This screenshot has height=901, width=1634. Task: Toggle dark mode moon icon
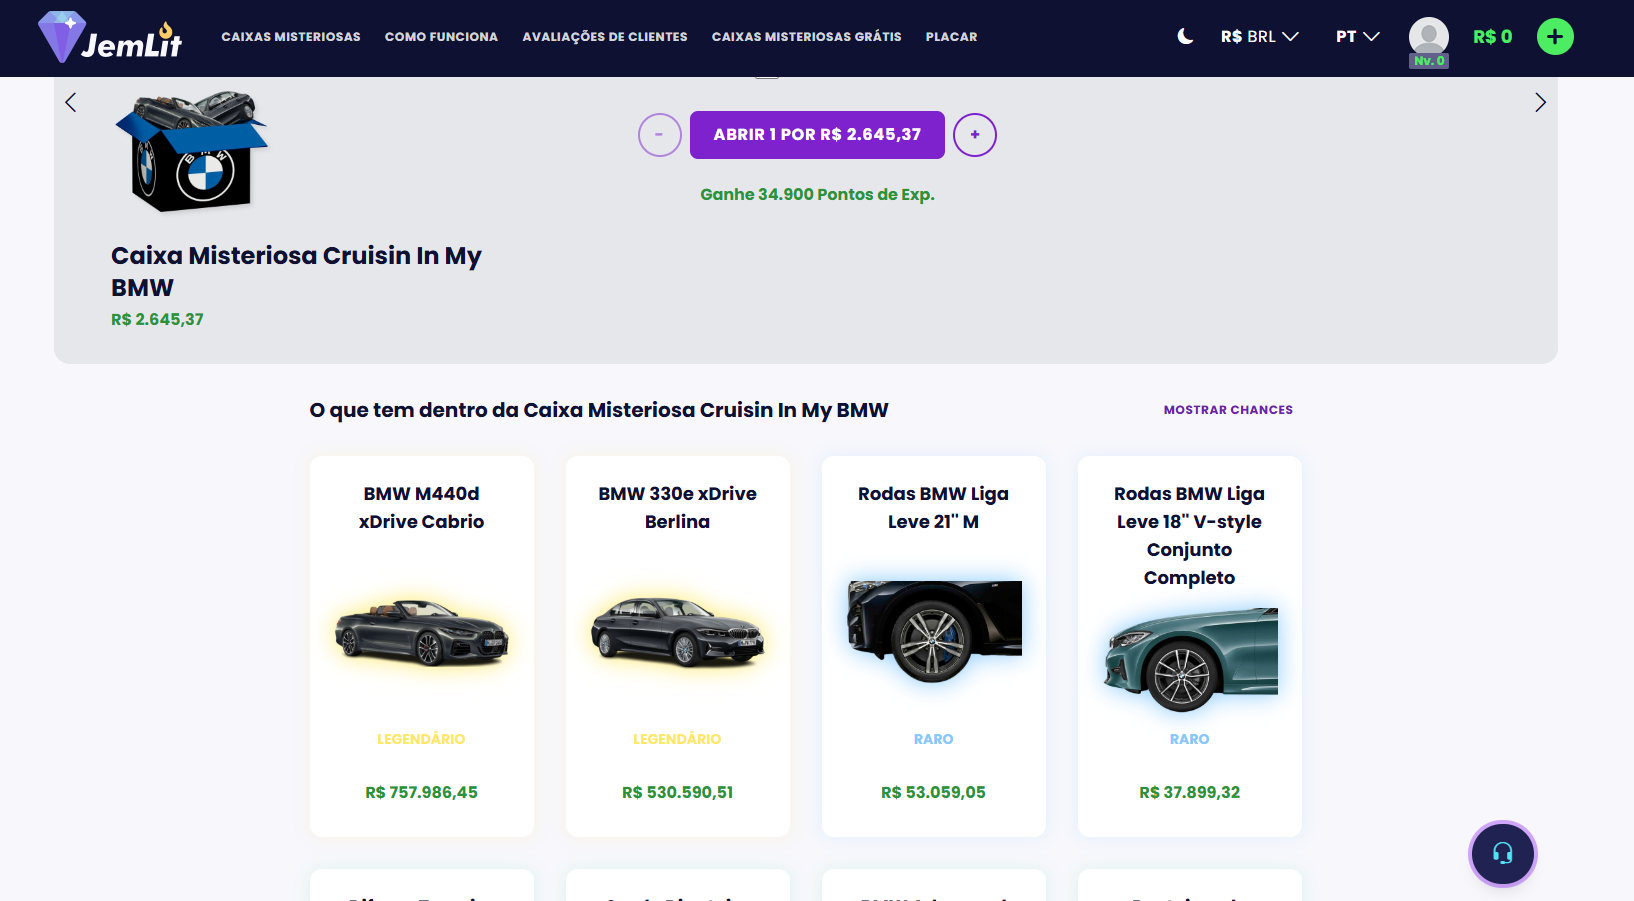1185,37
